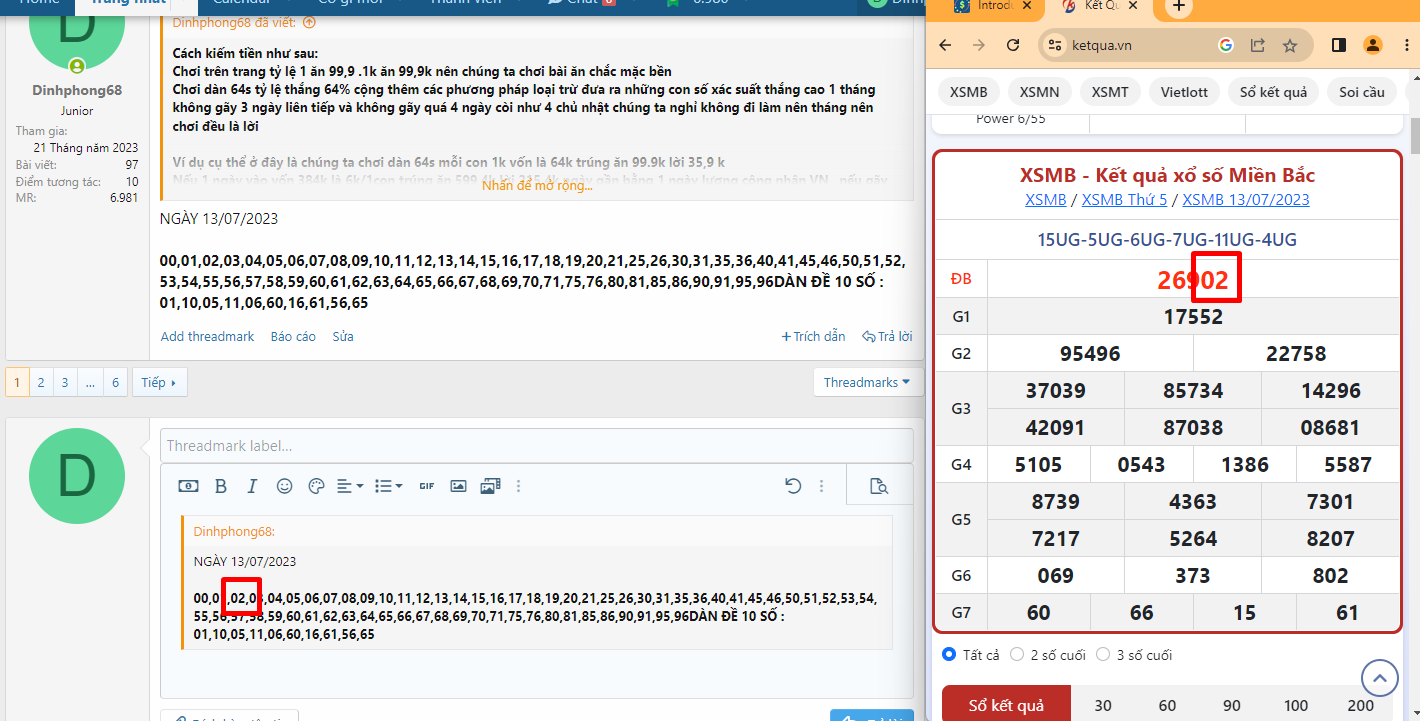Click the Add threadmark link
This screenshot has width=1420, height=721.
coord(207,337)
